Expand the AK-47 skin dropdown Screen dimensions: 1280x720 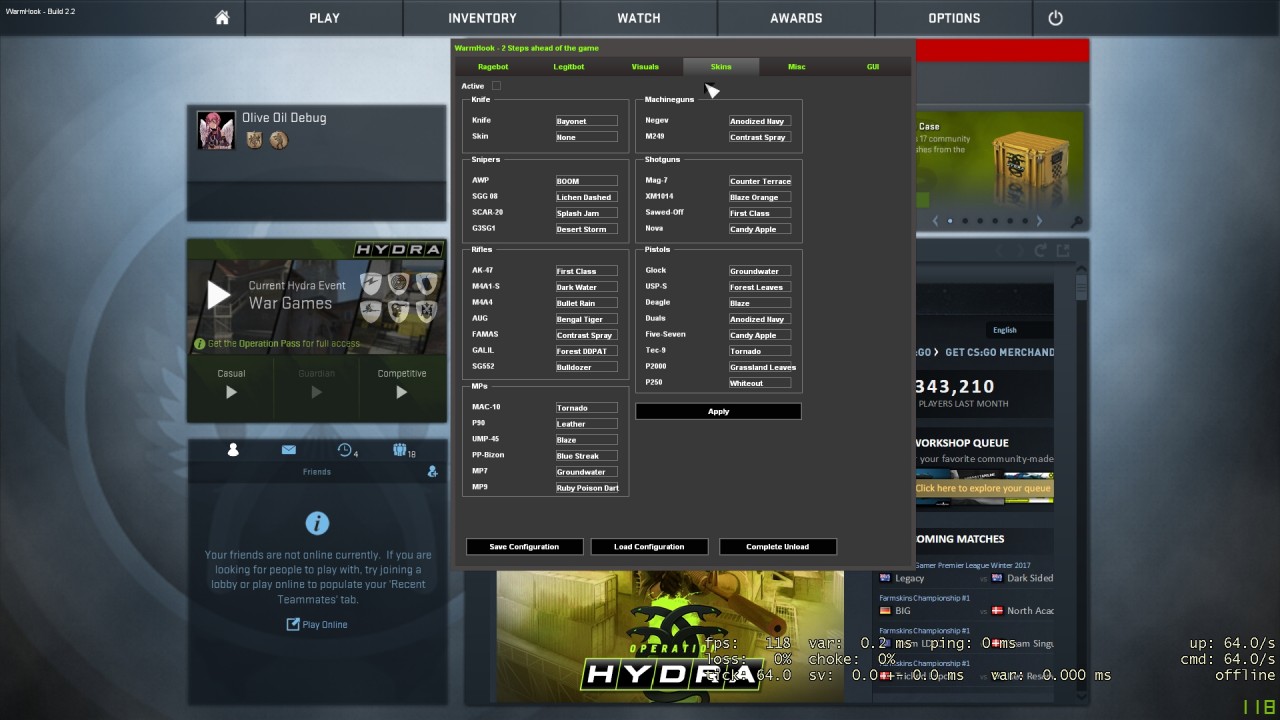click(x=586, y=271)
